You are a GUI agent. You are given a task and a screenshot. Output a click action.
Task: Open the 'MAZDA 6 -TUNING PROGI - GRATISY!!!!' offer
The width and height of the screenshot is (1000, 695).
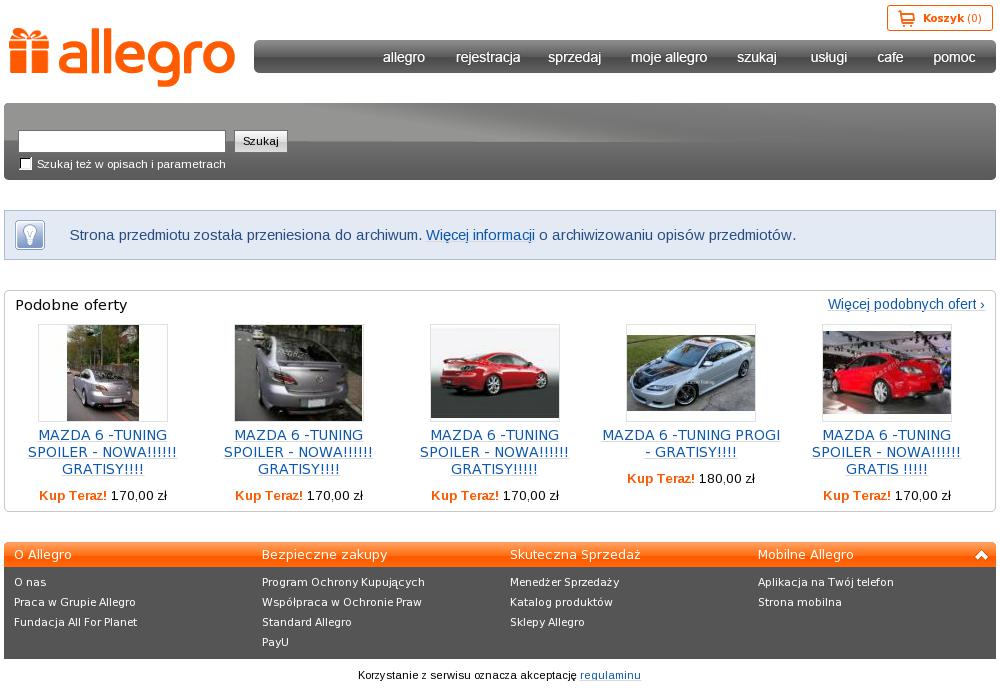[x=691, y=444]
